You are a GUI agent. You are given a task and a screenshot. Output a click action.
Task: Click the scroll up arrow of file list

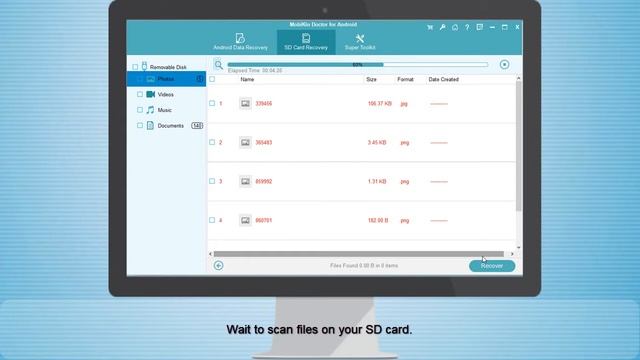(519, 78)
